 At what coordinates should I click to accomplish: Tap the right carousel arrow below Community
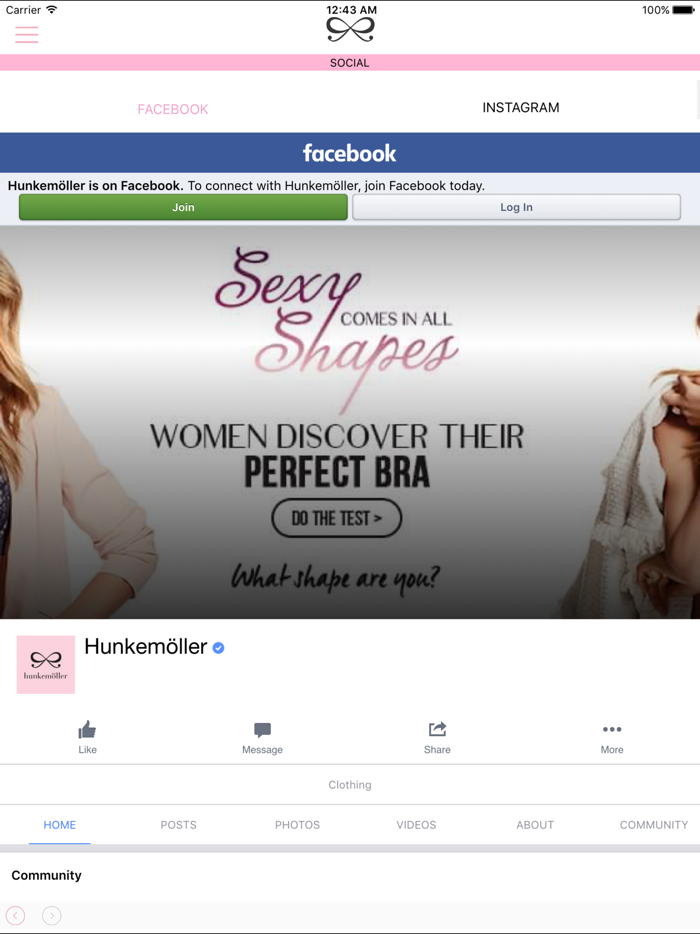(x=51, y=915)
